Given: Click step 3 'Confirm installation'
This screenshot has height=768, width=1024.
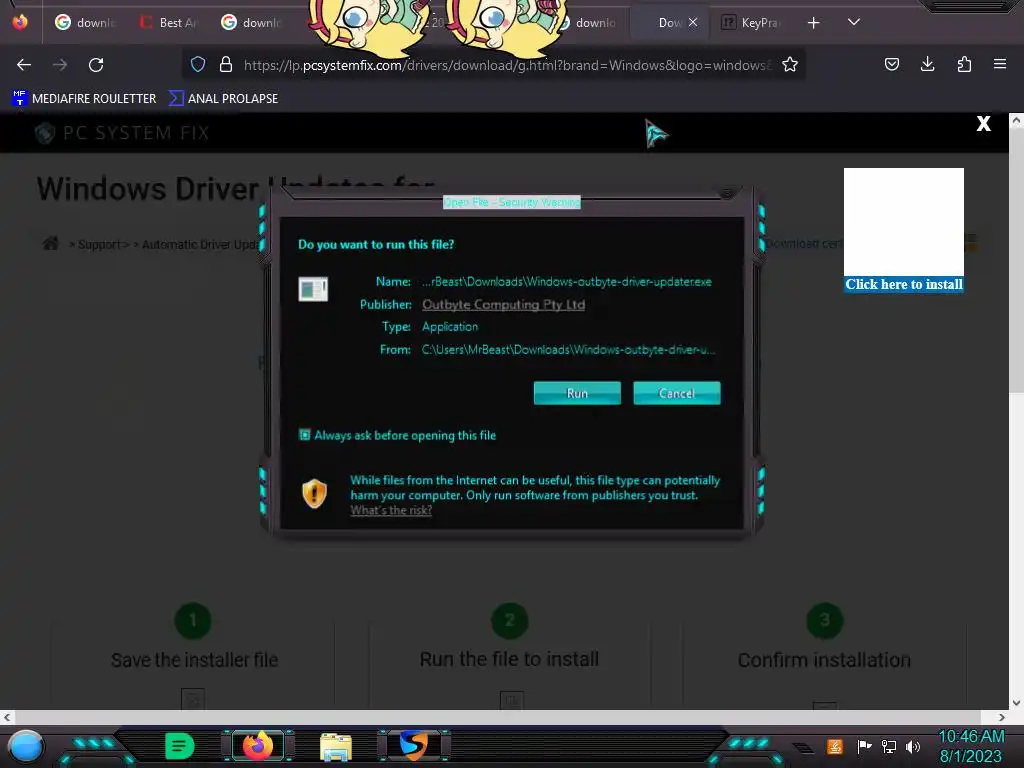Looking at the screenshot, I should tap(824, 660).
